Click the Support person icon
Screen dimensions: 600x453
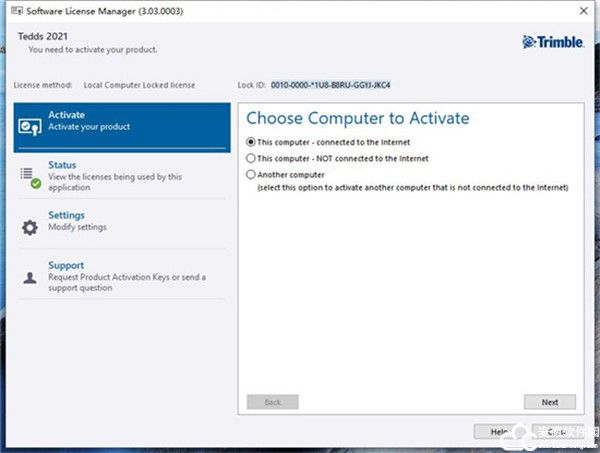pos(30,277)
